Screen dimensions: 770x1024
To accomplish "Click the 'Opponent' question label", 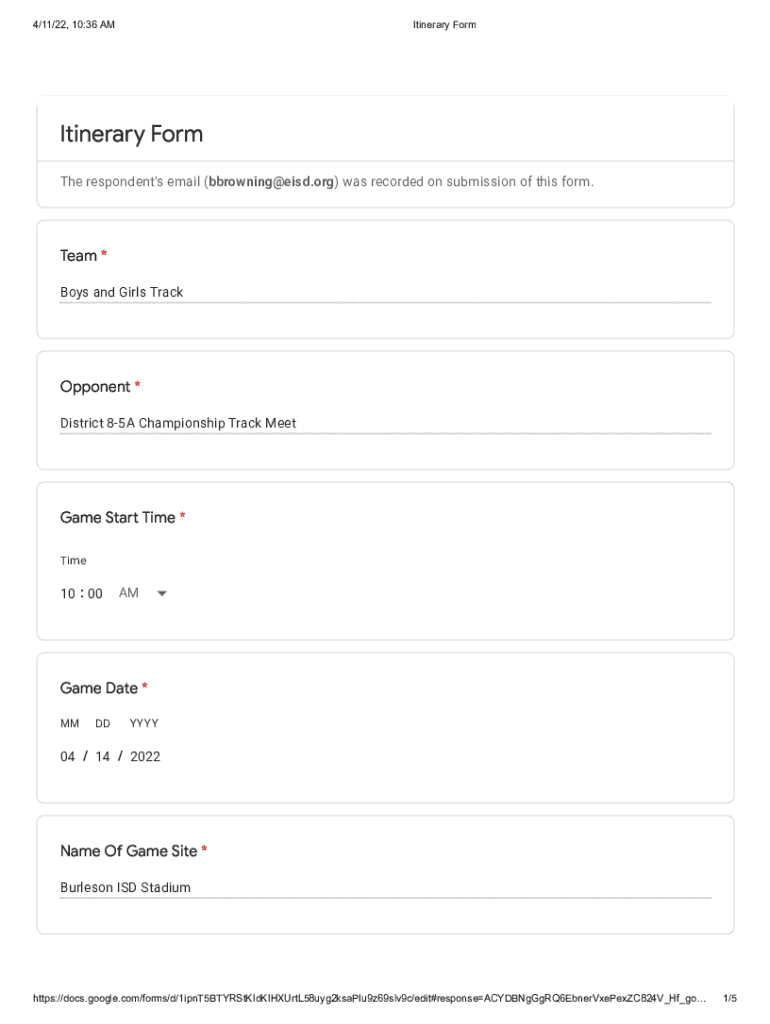I will point(95,387).
